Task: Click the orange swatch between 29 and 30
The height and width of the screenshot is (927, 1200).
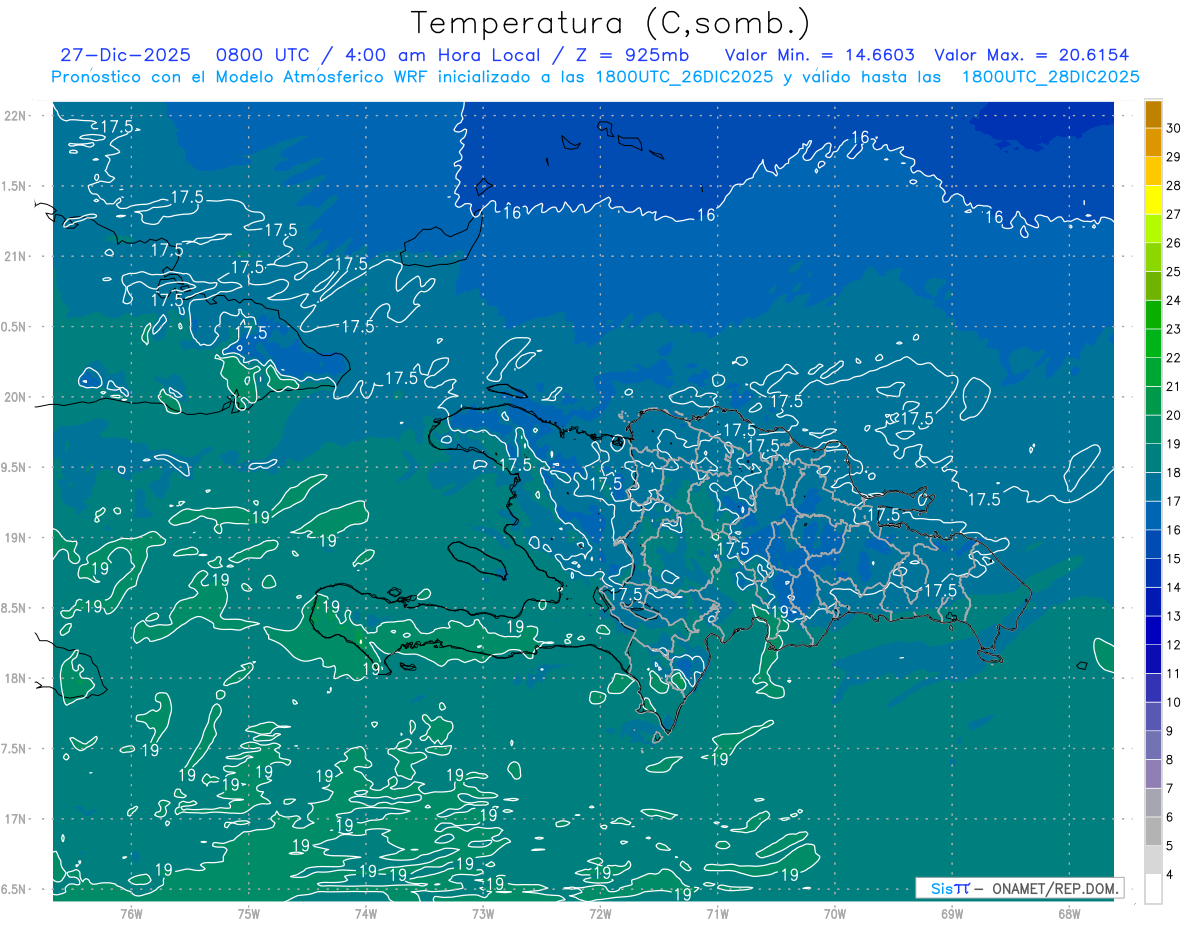Action: [1153, 142]
